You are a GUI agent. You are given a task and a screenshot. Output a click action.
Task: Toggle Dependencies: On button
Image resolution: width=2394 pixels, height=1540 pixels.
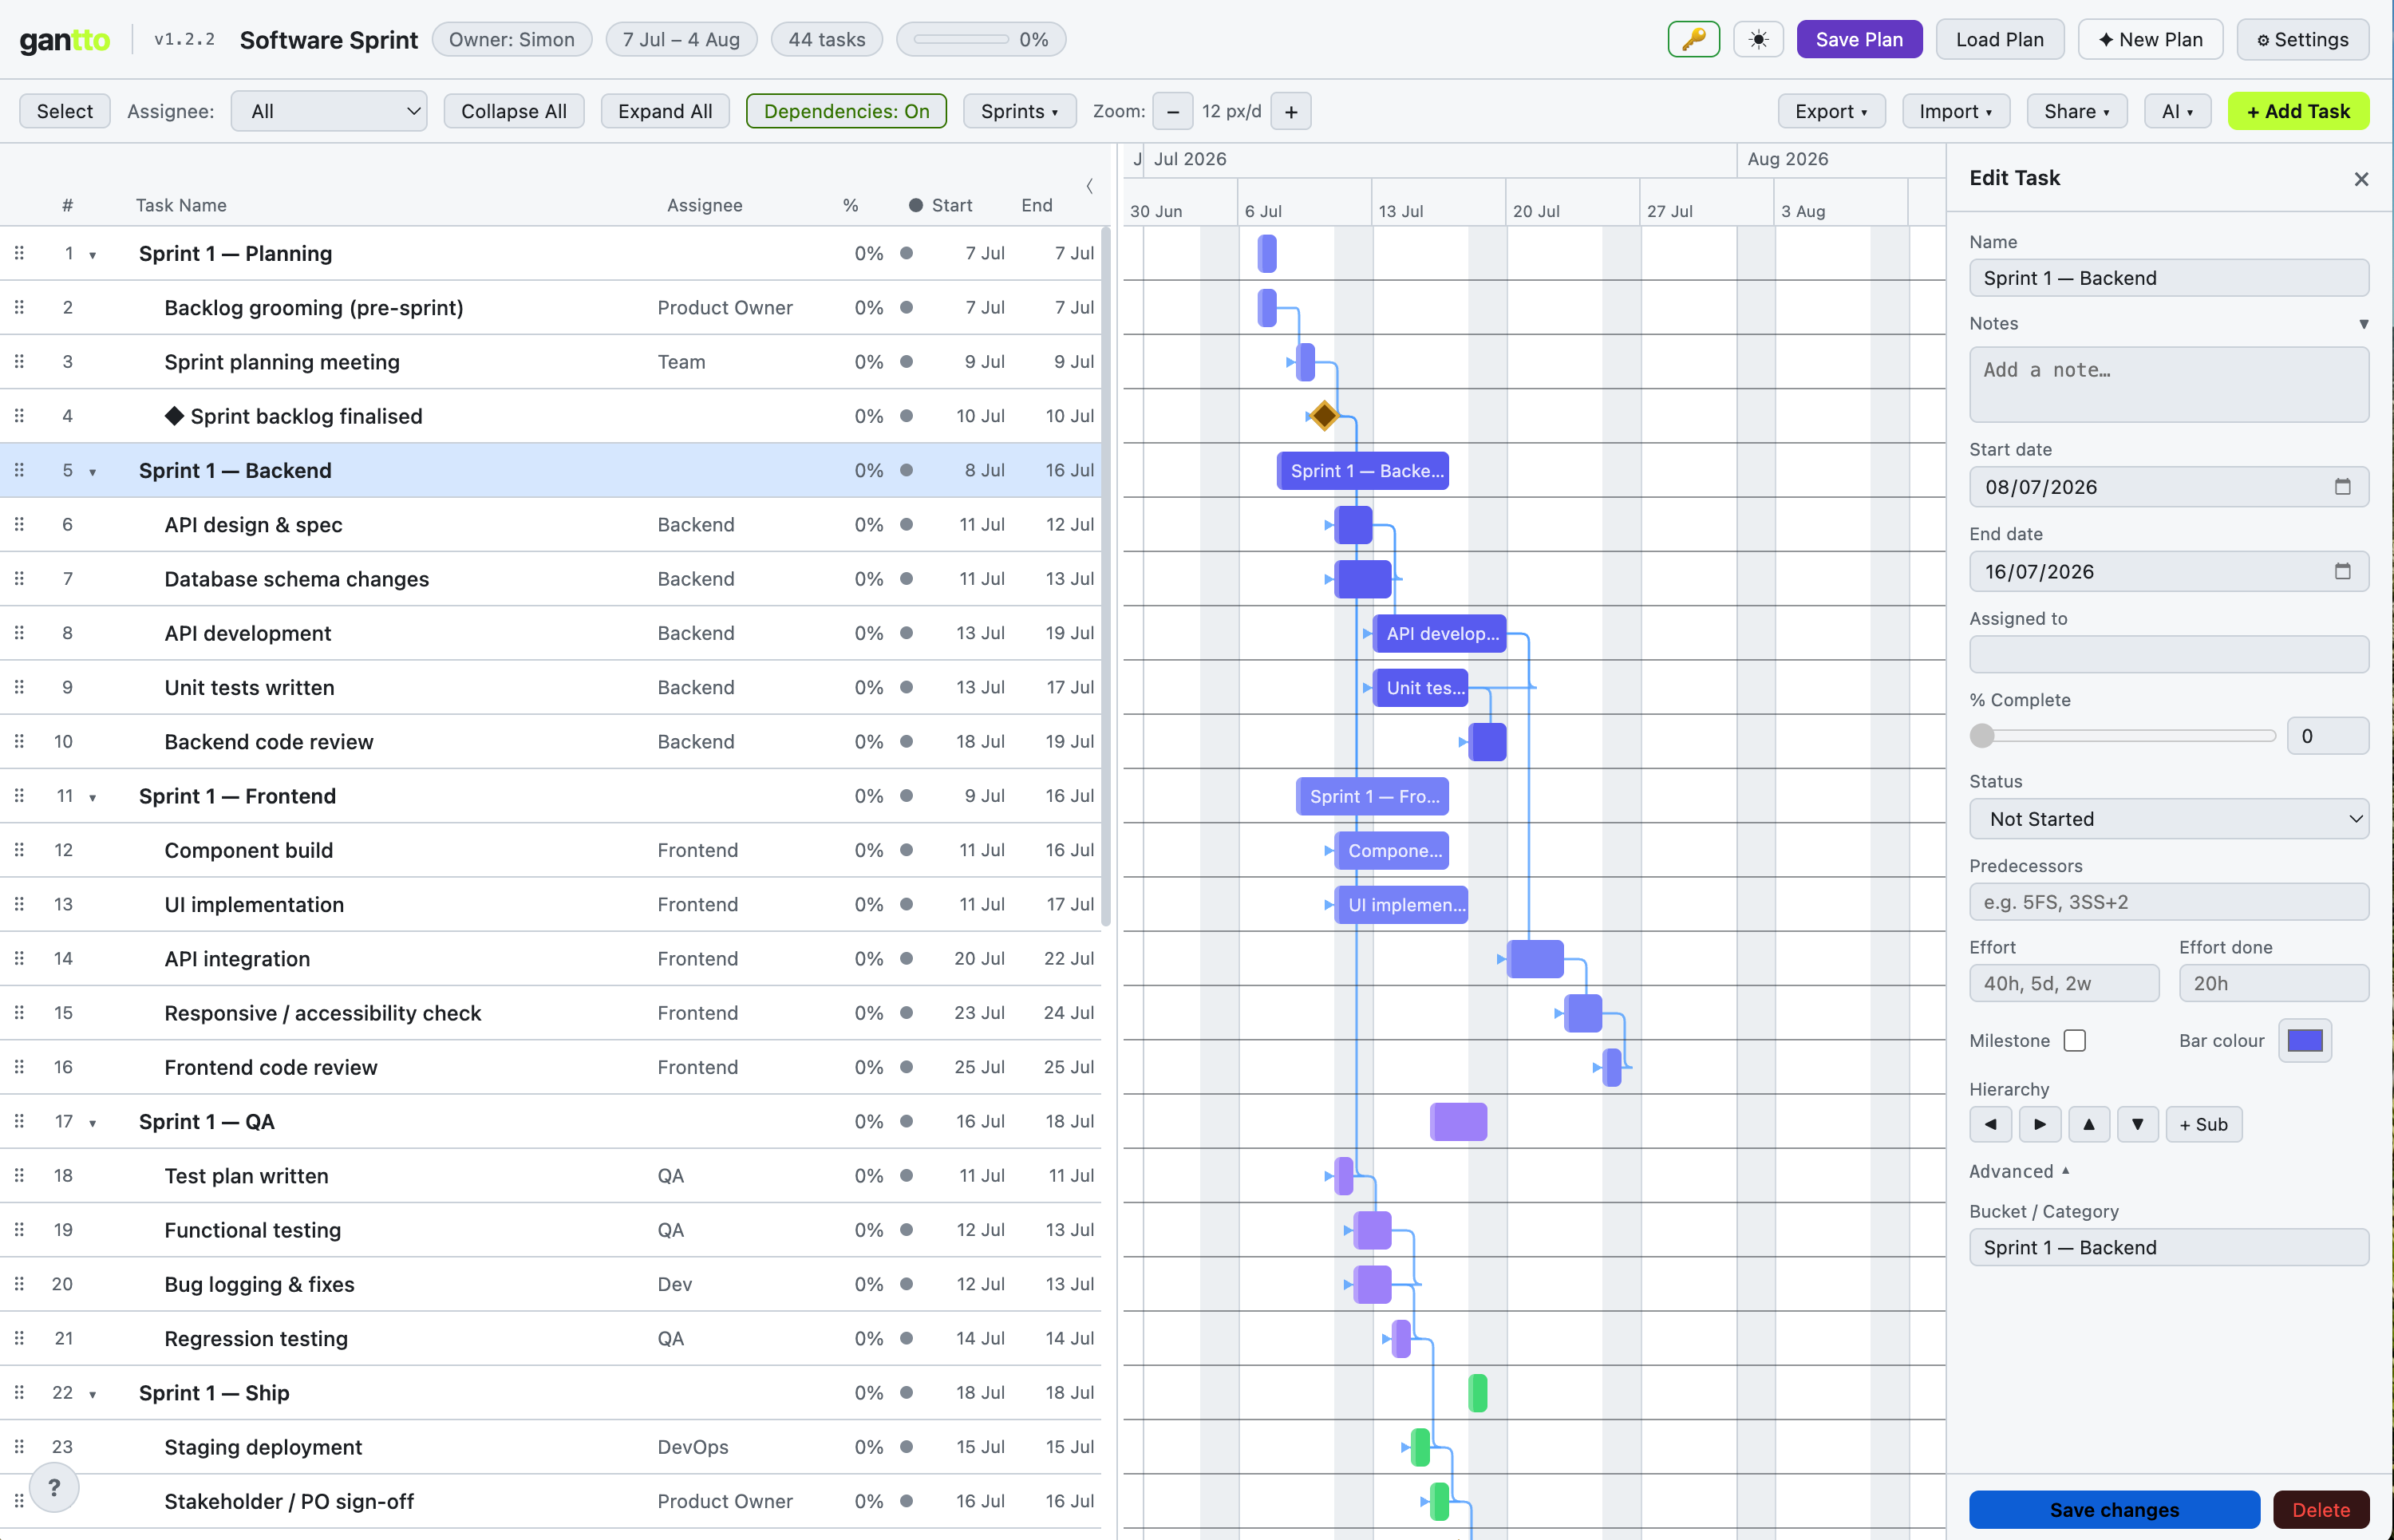pos(846,111)
